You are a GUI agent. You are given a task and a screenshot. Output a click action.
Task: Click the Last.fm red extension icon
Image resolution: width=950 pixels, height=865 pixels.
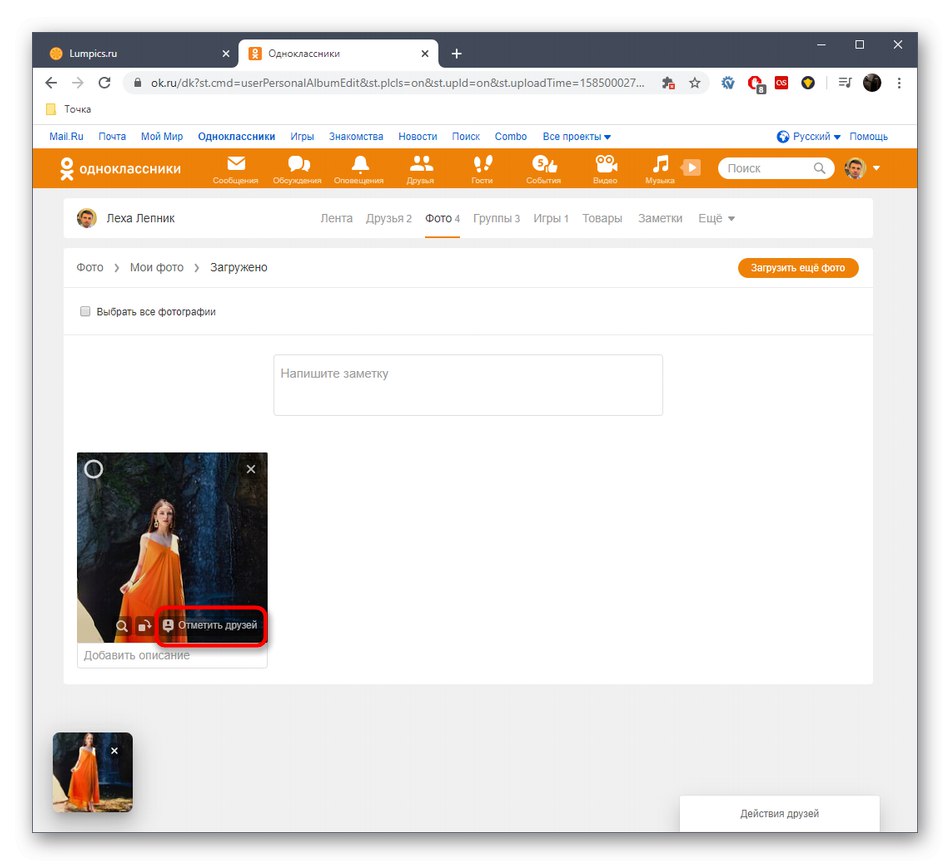coord(782,82)
